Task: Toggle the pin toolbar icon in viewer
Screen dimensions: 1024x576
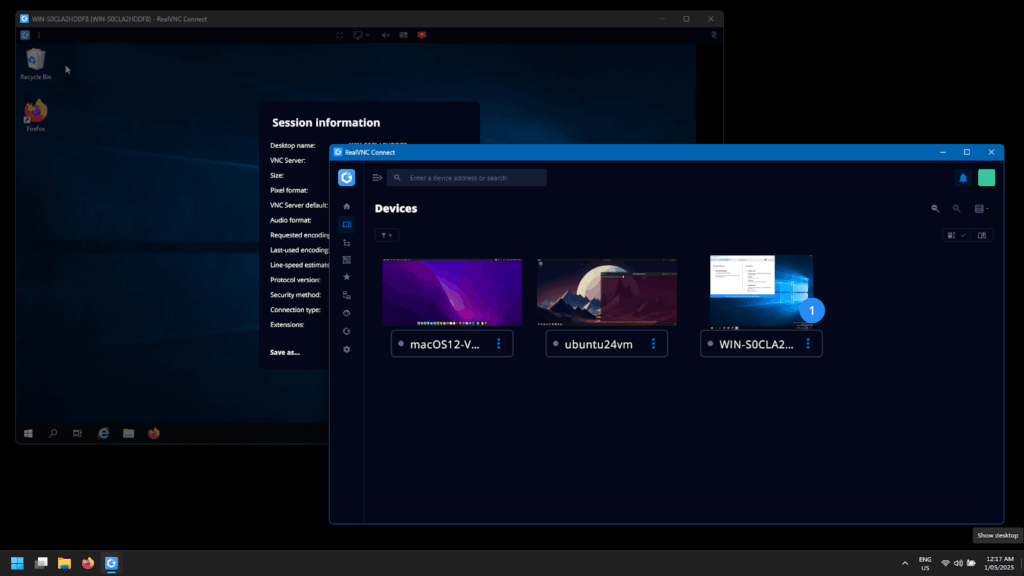Action: pyautogui.click(x=713, y=35)
